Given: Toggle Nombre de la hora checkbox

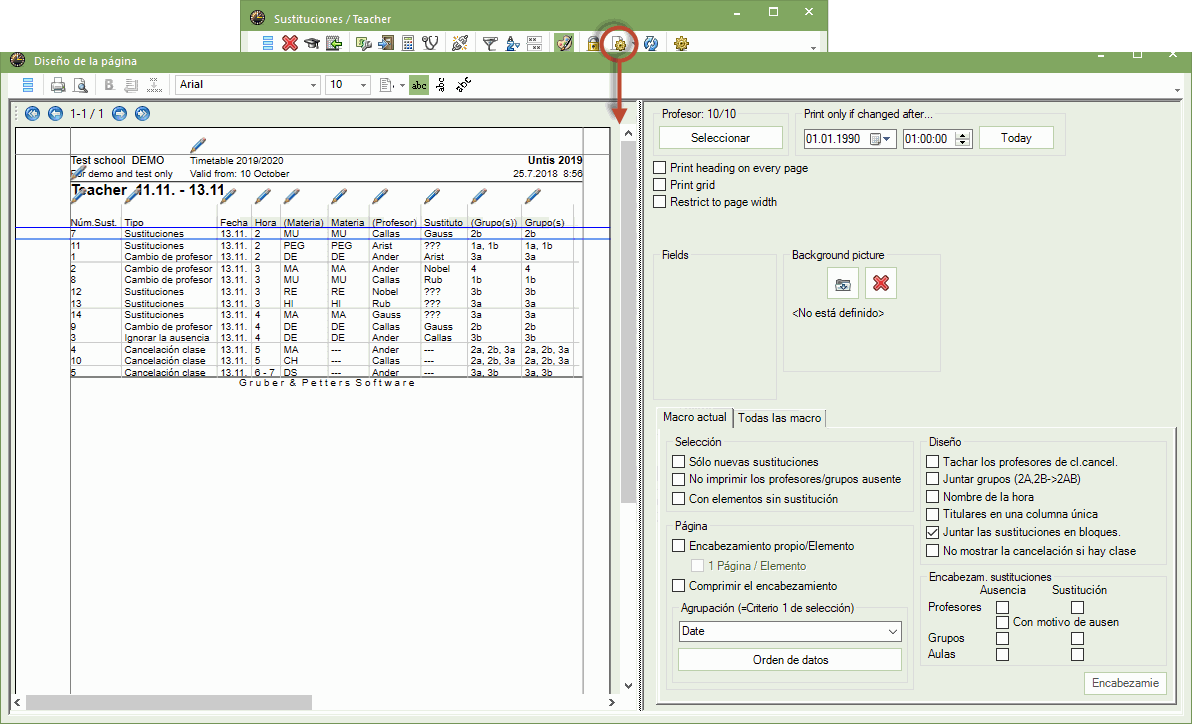Looking at the screenshot, I should pos(933,497).
